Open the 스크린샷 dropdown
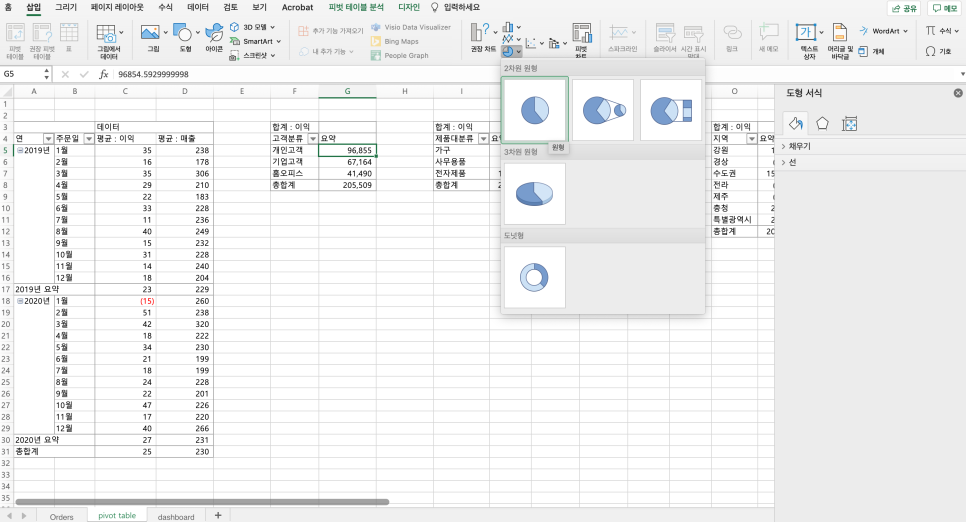Image resolution: width=966 pixels, height=522 pixels. pos(252,55)
